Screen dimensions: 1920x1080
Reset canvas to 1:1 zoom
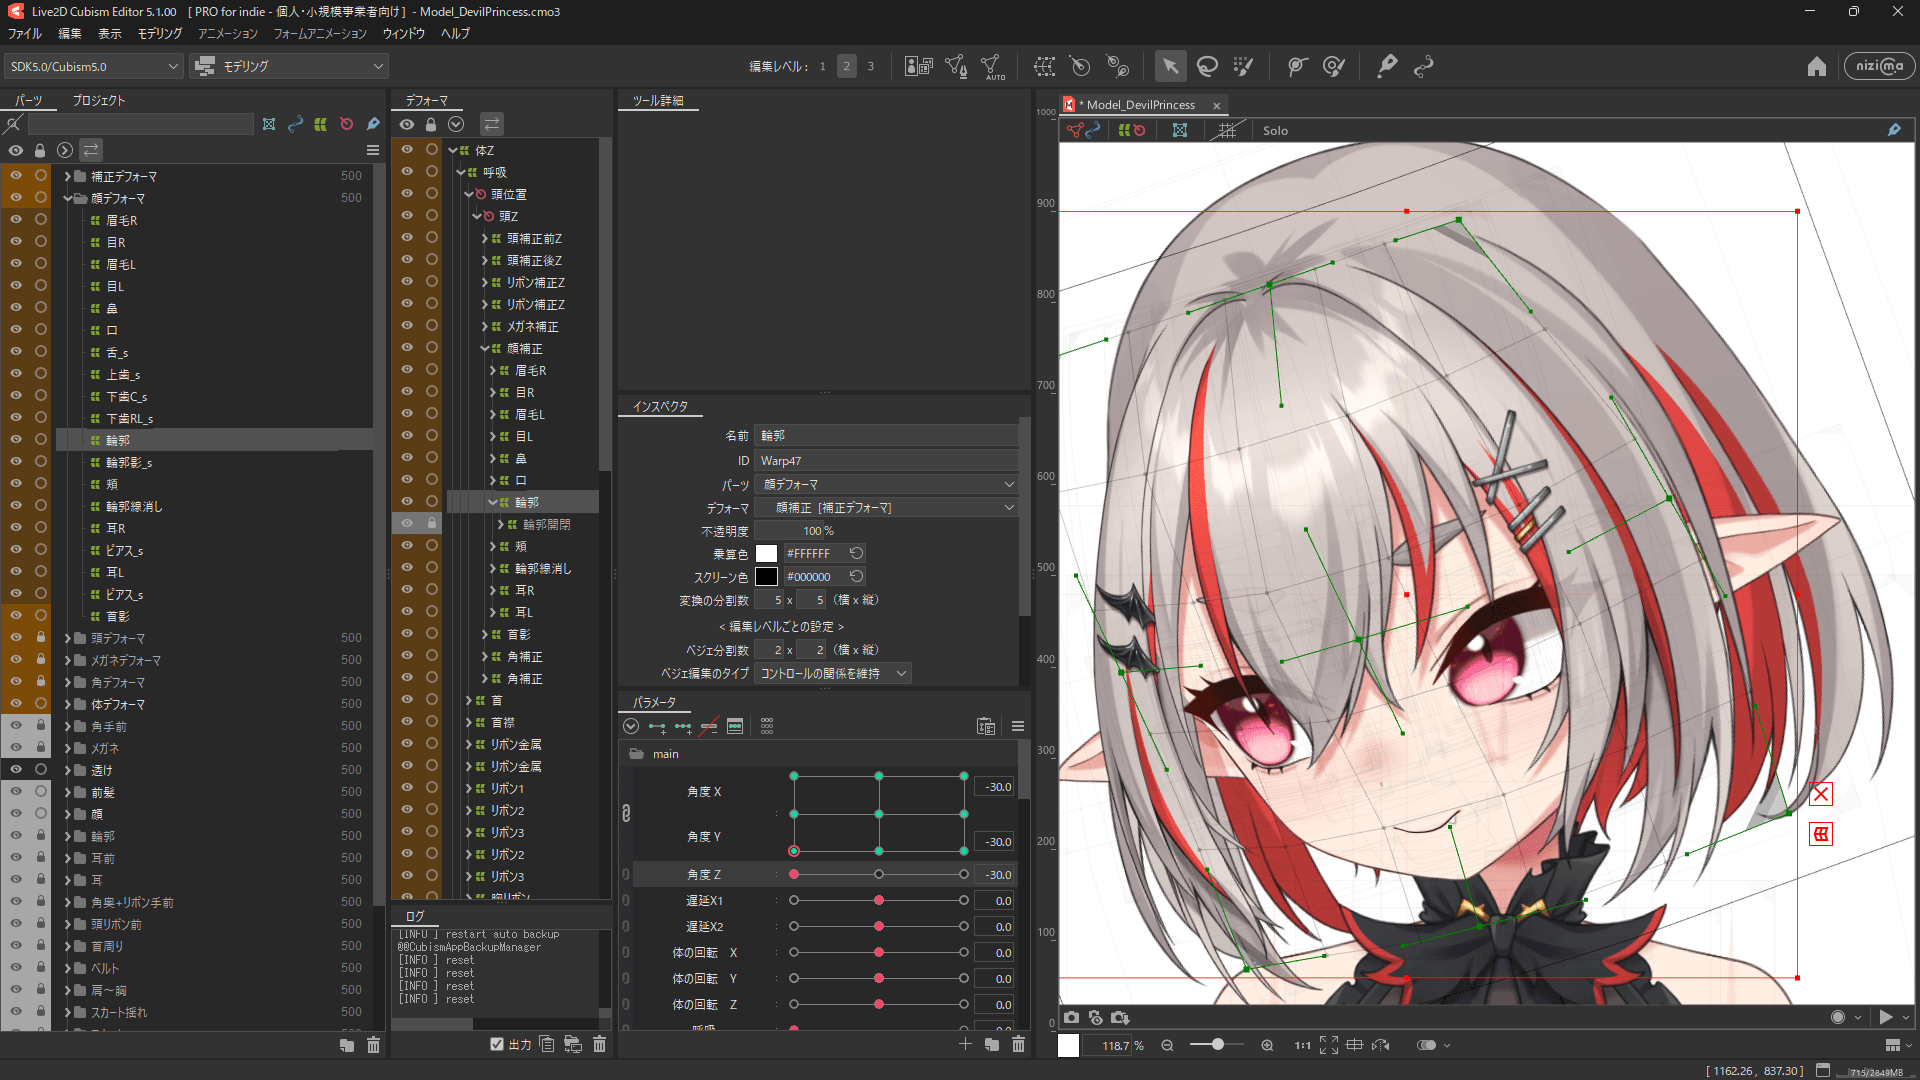pyautogui.click(x=1302, y=1045)
